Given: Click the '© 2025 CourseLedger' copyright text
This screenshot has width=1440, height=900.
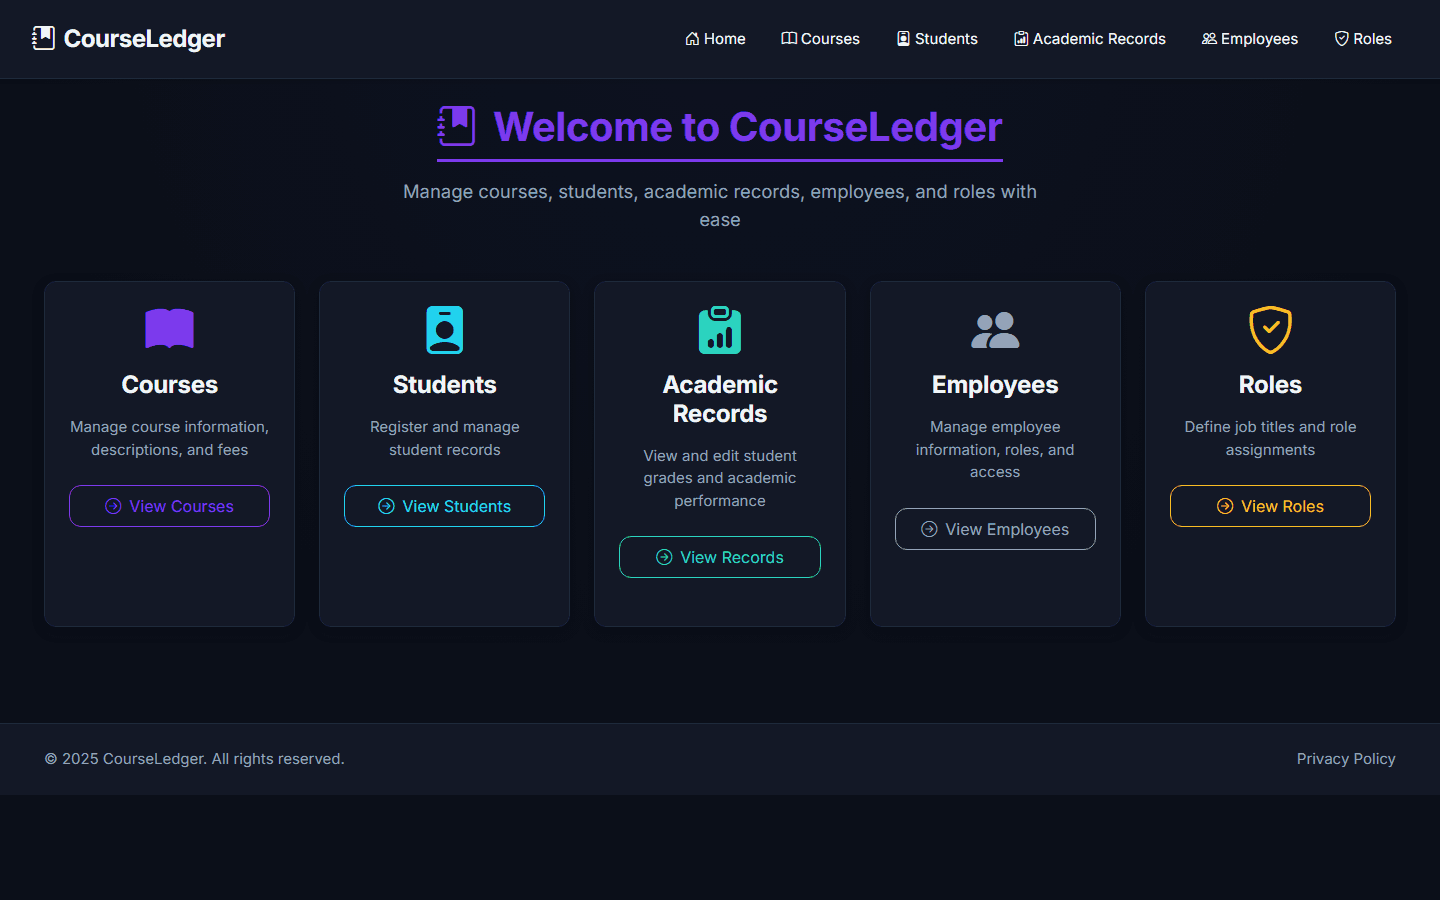Looking at the screenshot, I should 194,759.
